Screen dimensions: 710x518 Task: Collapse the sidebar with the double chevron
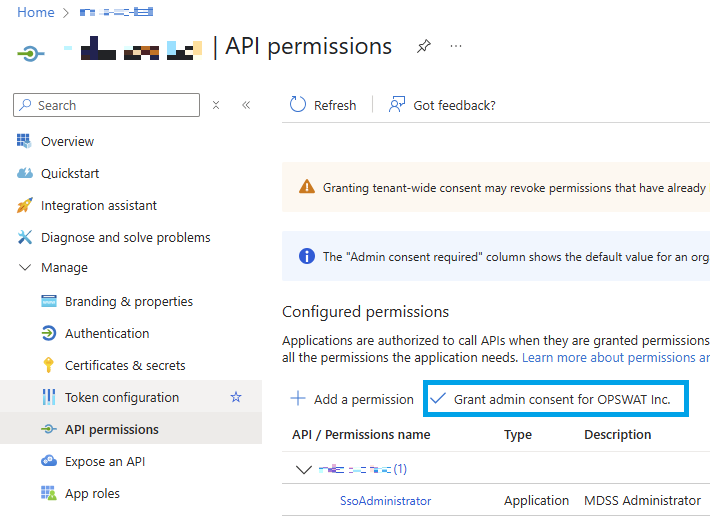[246, 105]
